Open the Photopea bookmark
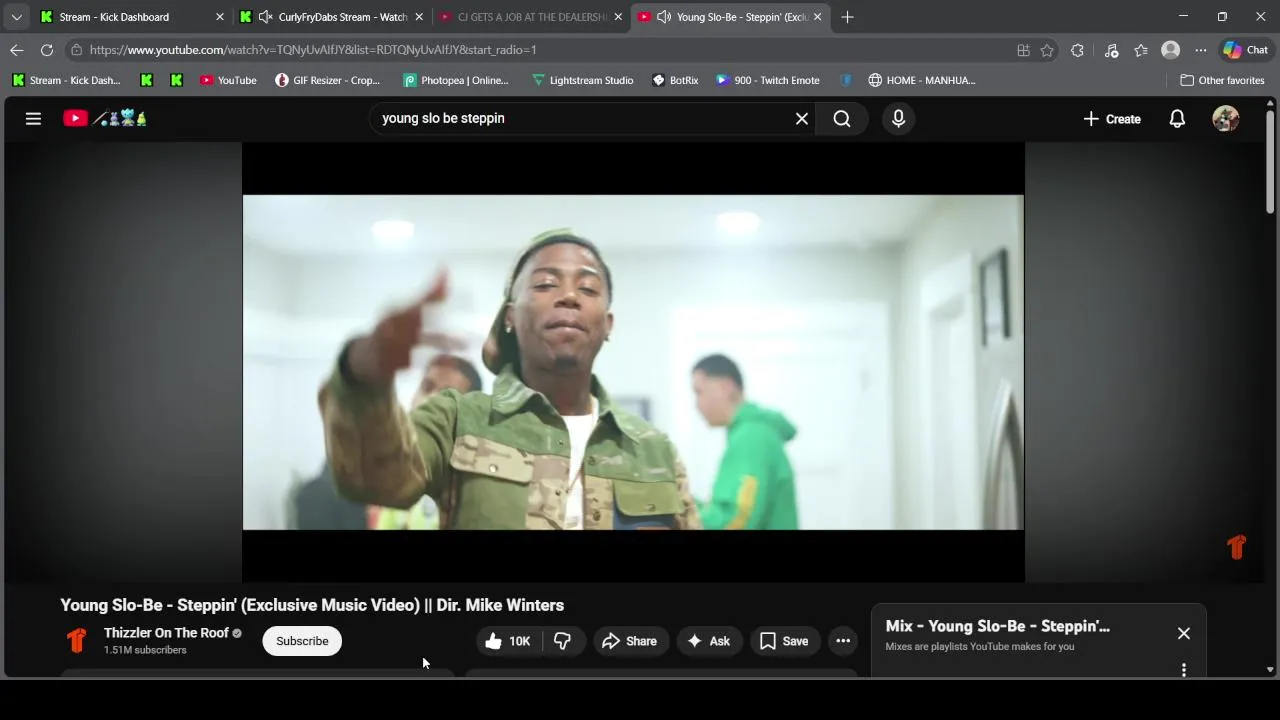Screen dimensions: 1280x720 point(456,80)
